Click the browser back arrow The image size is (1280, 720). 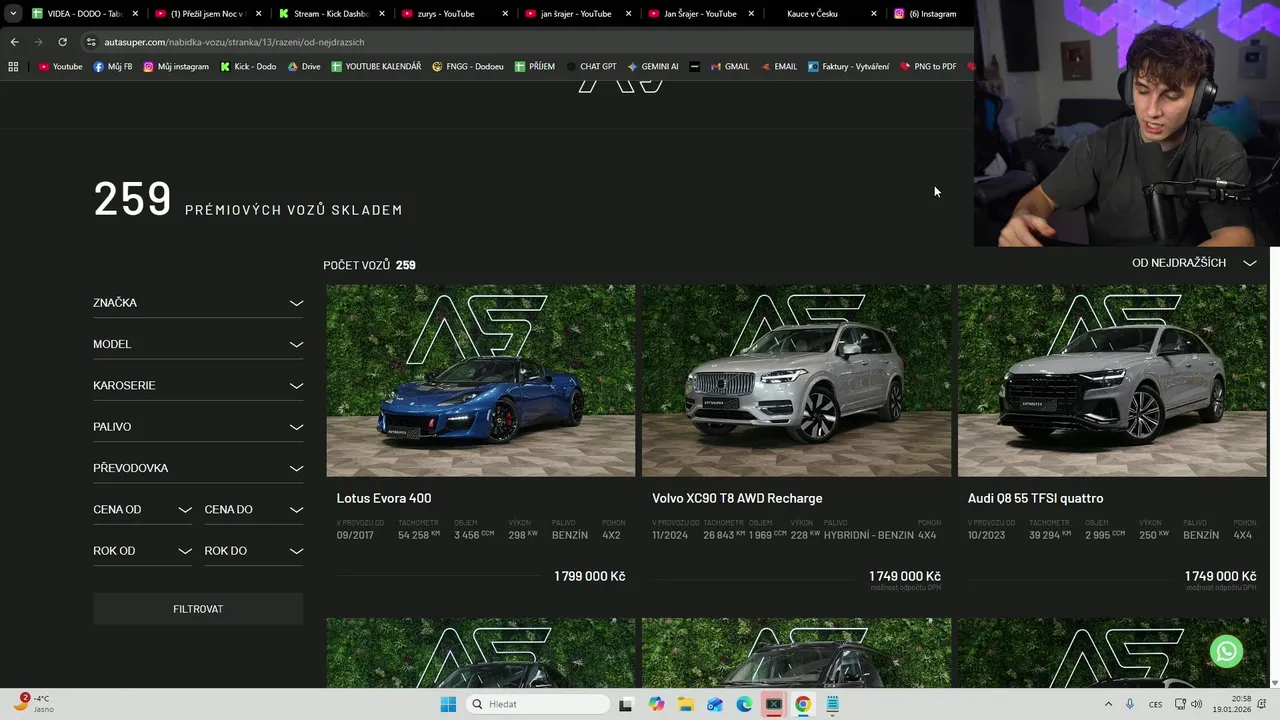click(x=14, y=42)
